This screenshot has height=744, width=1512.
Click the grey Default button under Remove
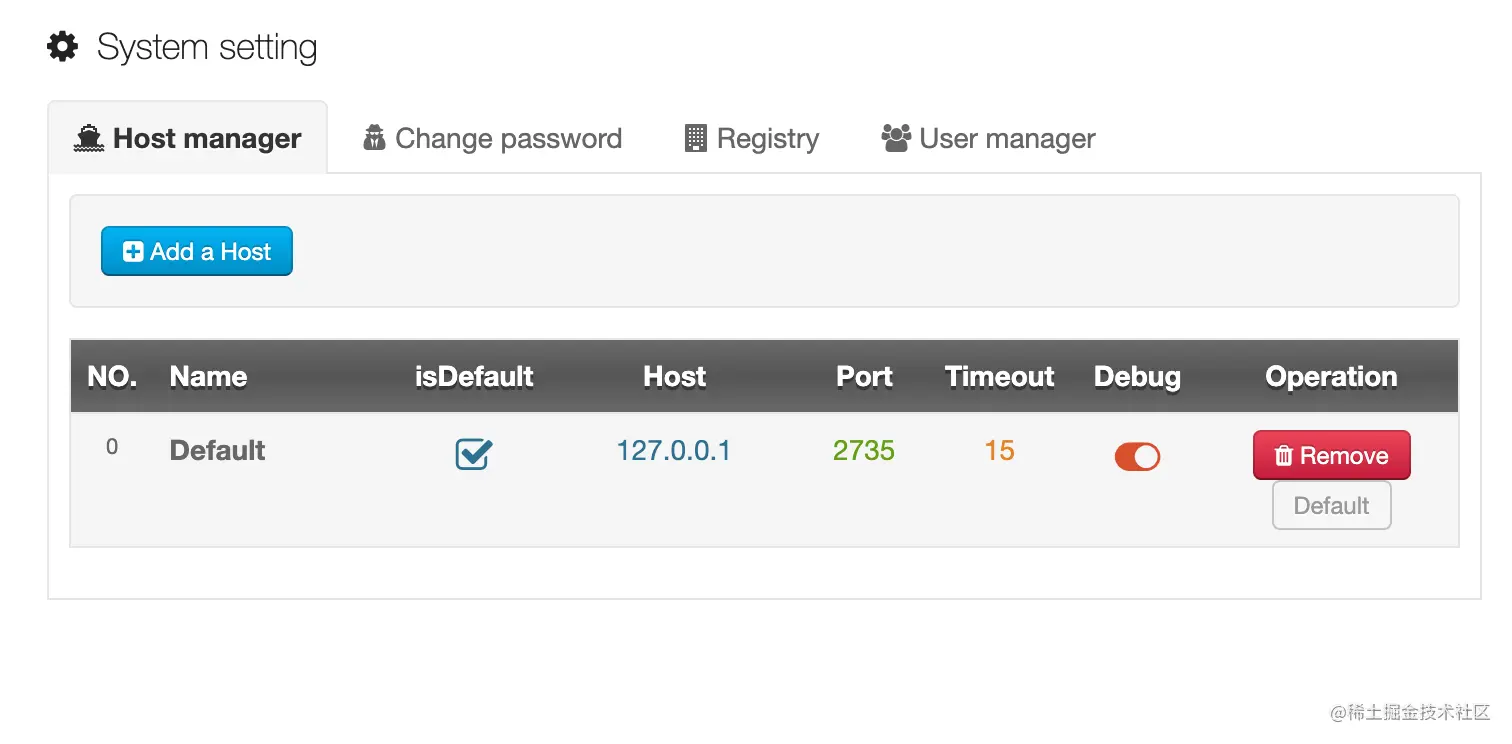(x=1331, y=506)
